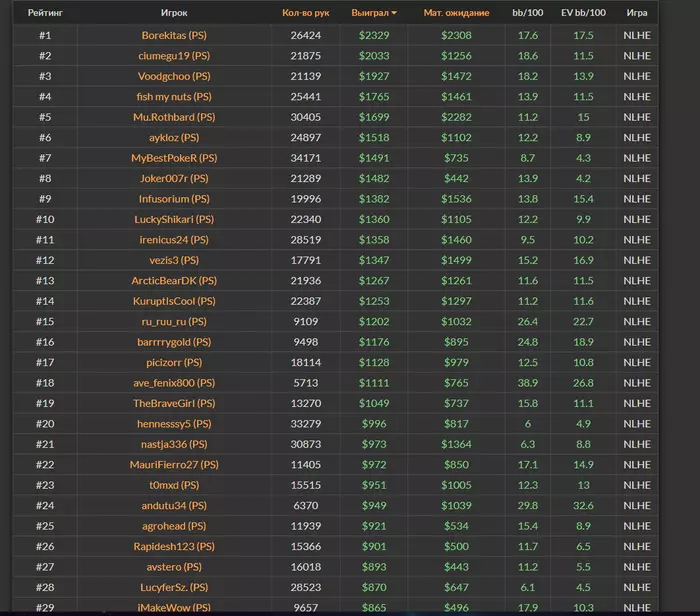The image size is (700, 616).
Task: Select hands count 5713
Action: [x=305, y=383]
